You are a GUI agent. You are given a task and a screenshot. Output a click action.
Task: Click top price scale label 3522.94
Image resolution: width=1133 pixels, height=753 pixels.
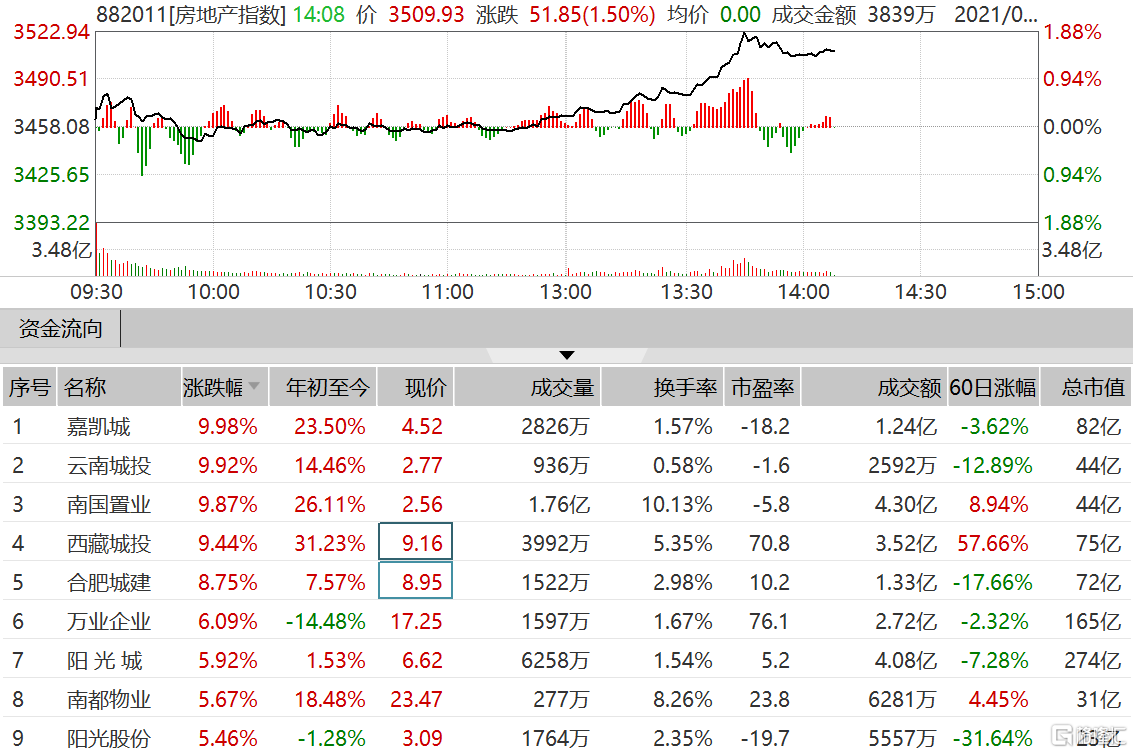[51, 32]
